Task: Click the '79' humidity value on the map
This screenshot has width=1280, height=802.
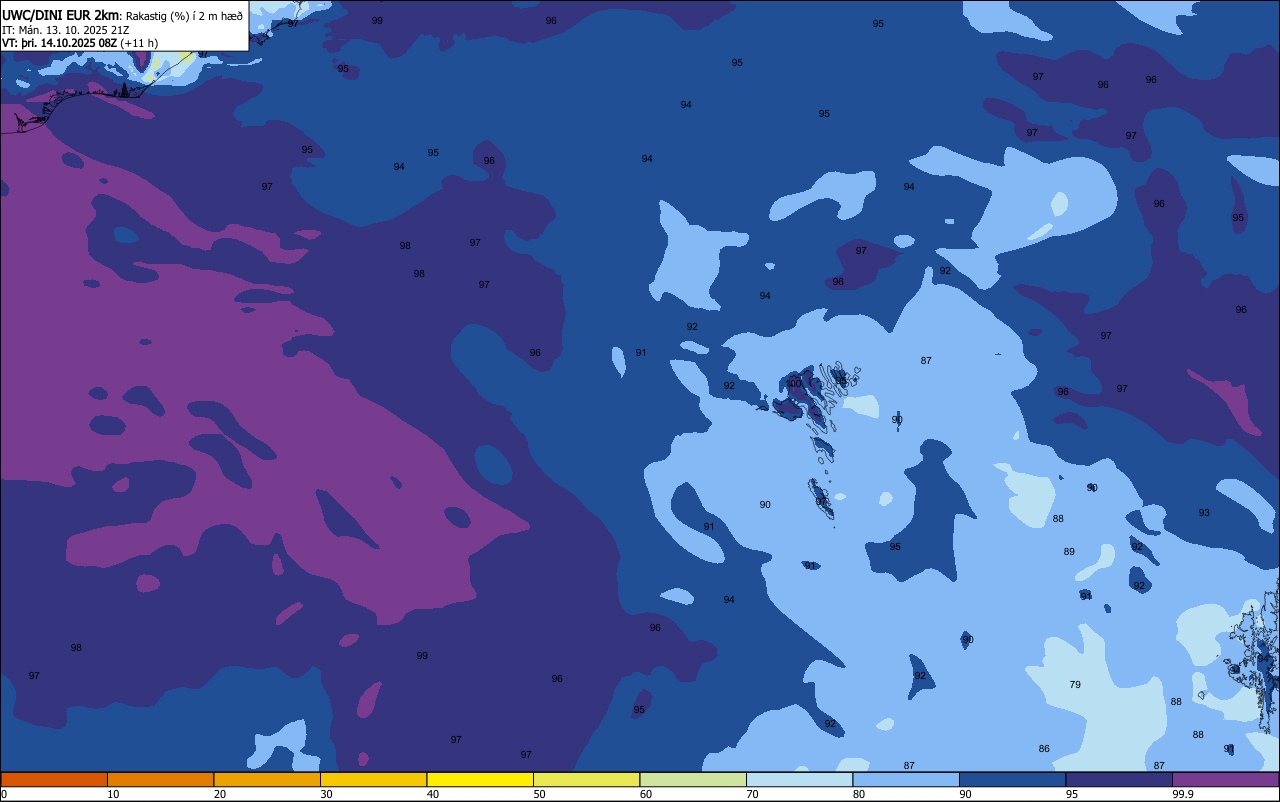Action: click(x=1075, y=685)
